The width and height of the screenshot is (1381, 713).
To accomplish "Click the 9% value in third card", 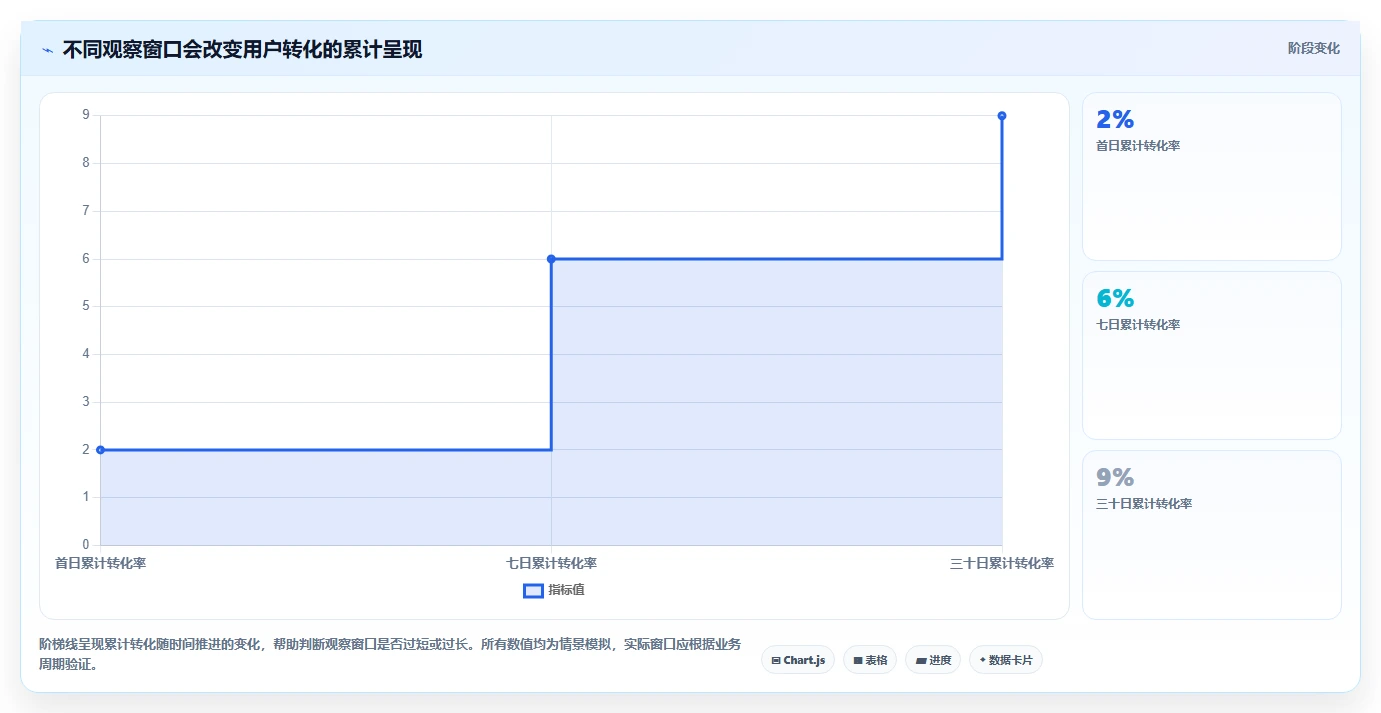I will (x=1115, y=478).
